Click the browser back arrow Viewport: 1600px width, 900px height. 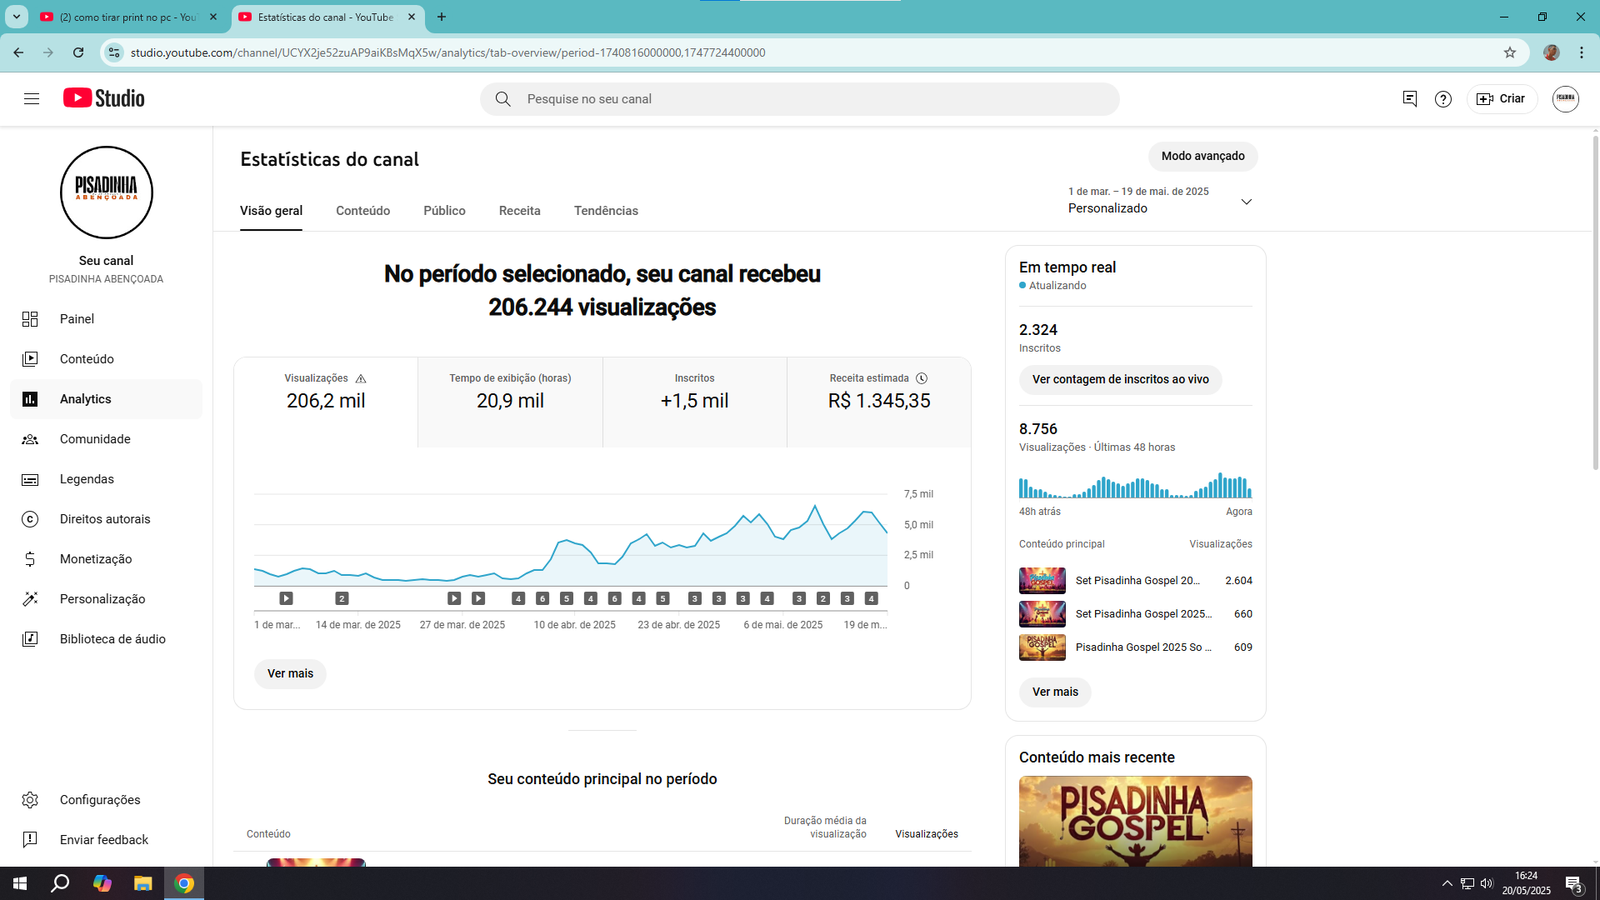[18, 53]
